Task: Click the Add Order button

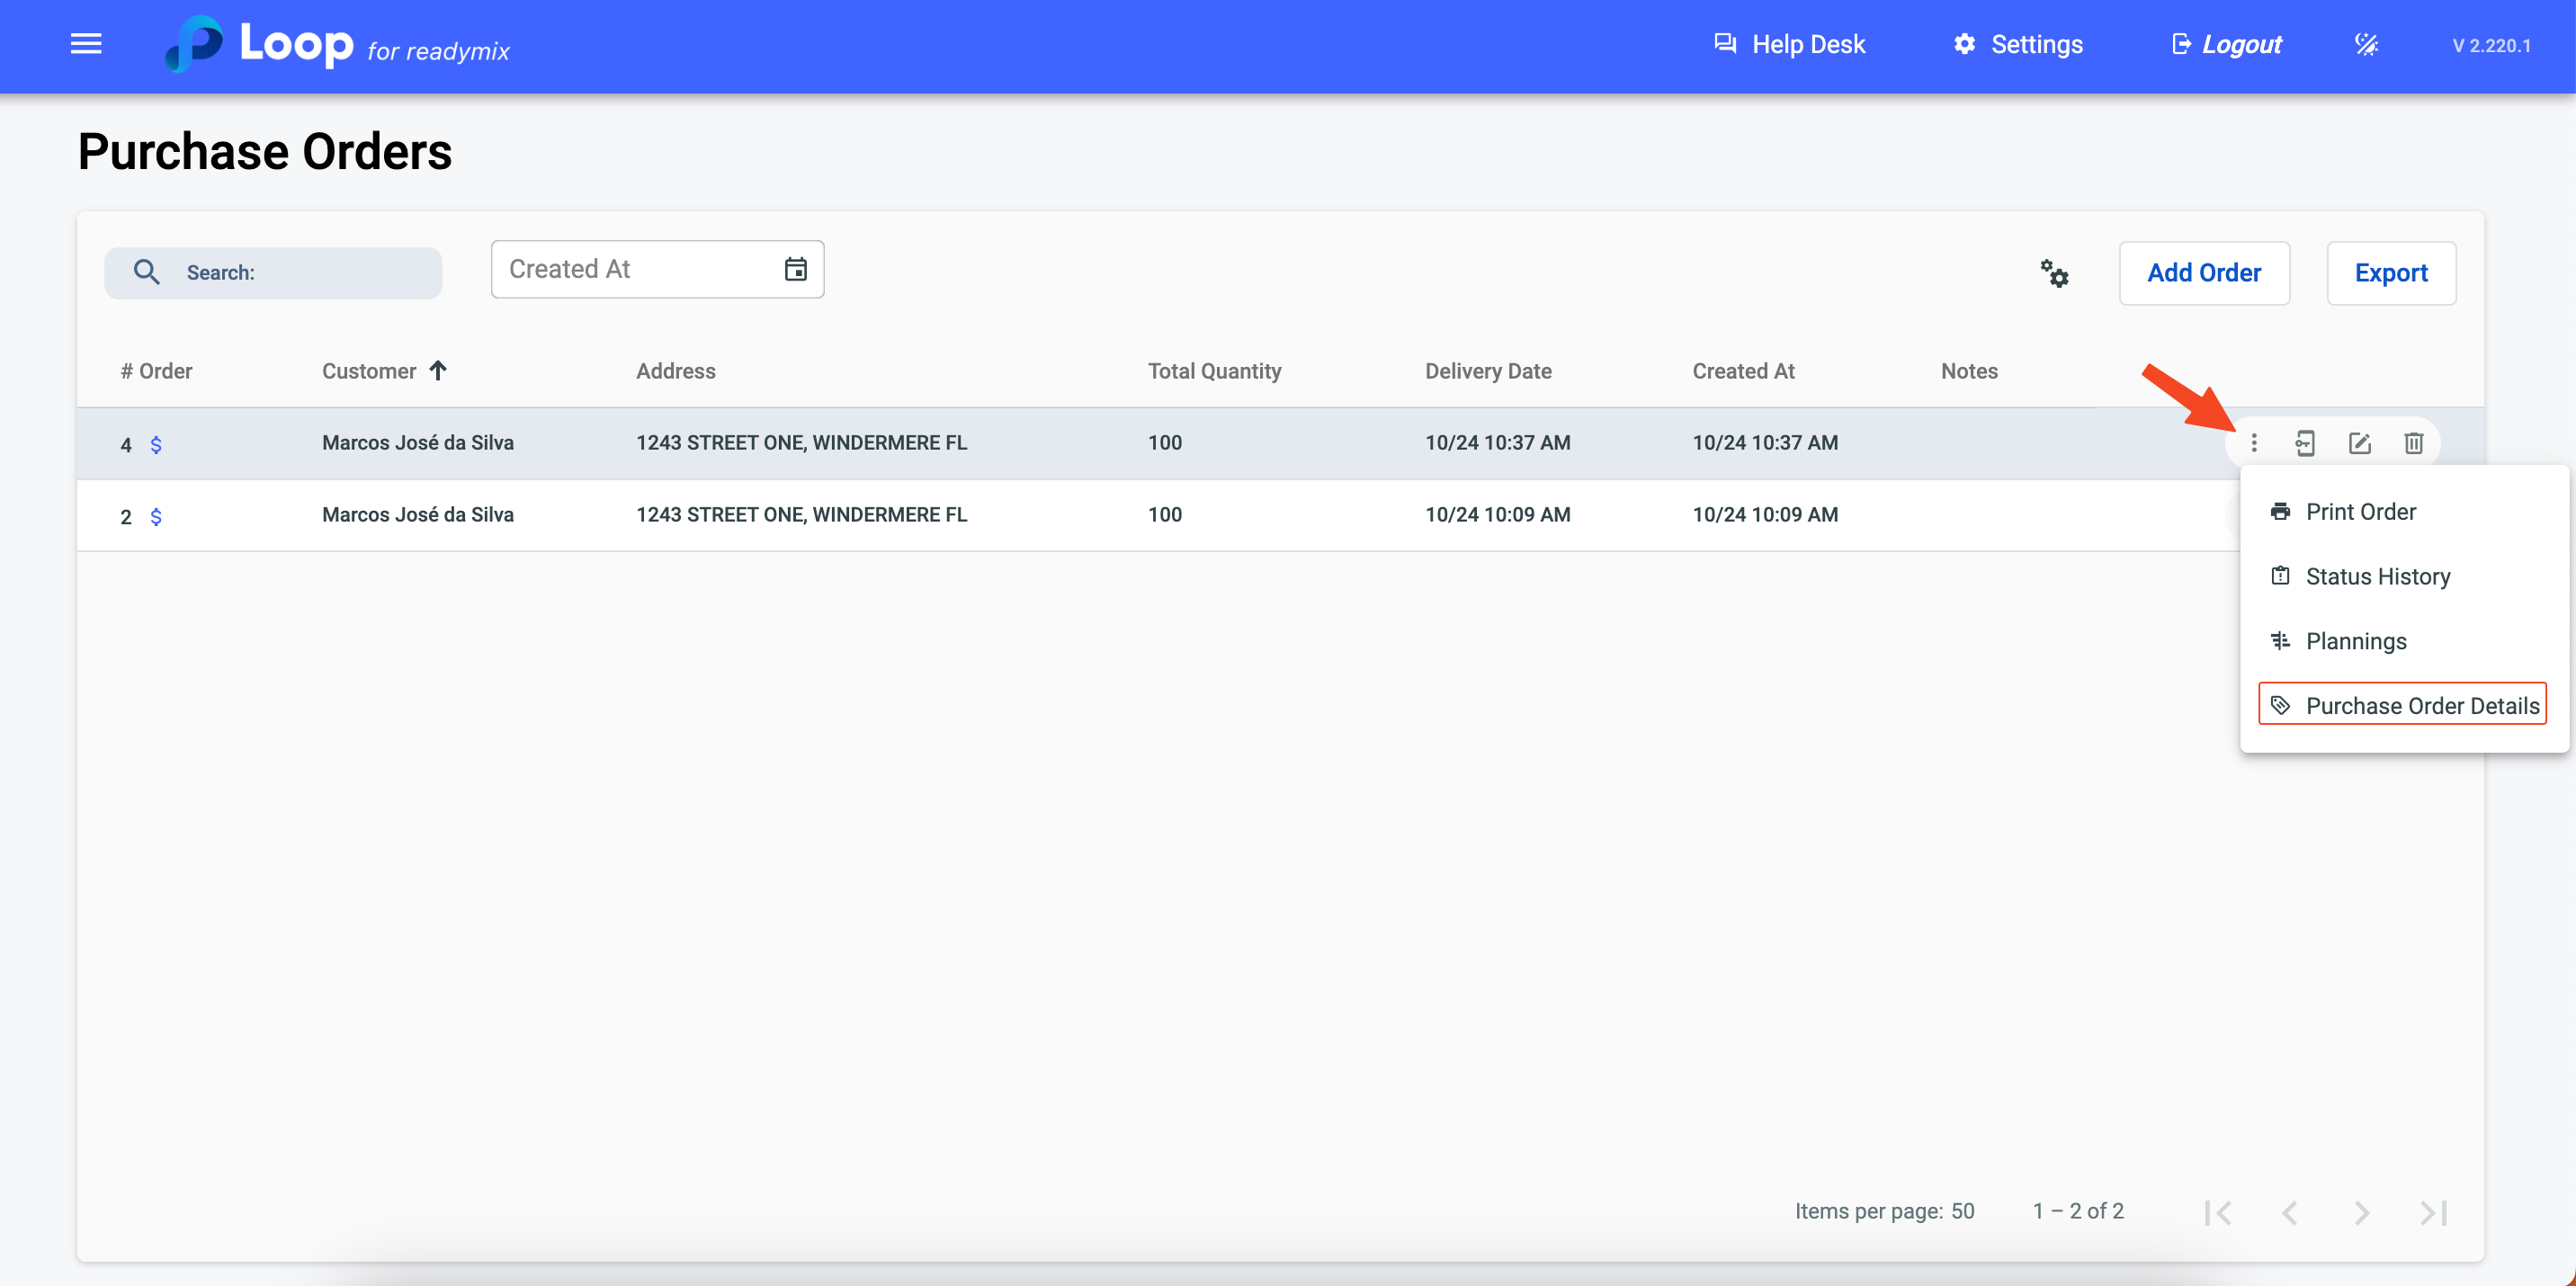Action: pos(2203,273)
